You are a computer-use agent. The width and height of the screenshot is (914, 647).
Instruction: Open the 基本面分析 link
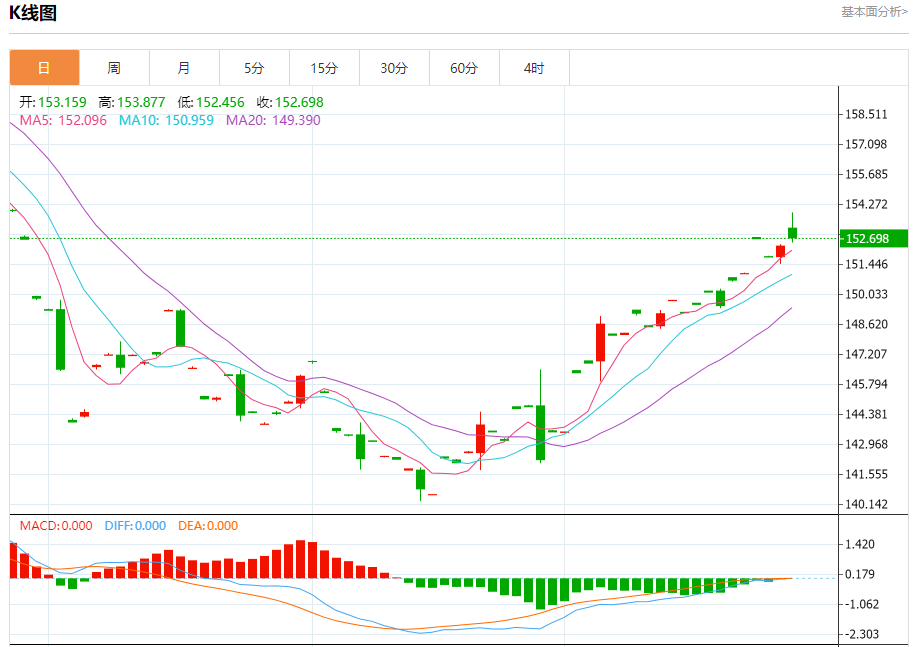(874, 12)
